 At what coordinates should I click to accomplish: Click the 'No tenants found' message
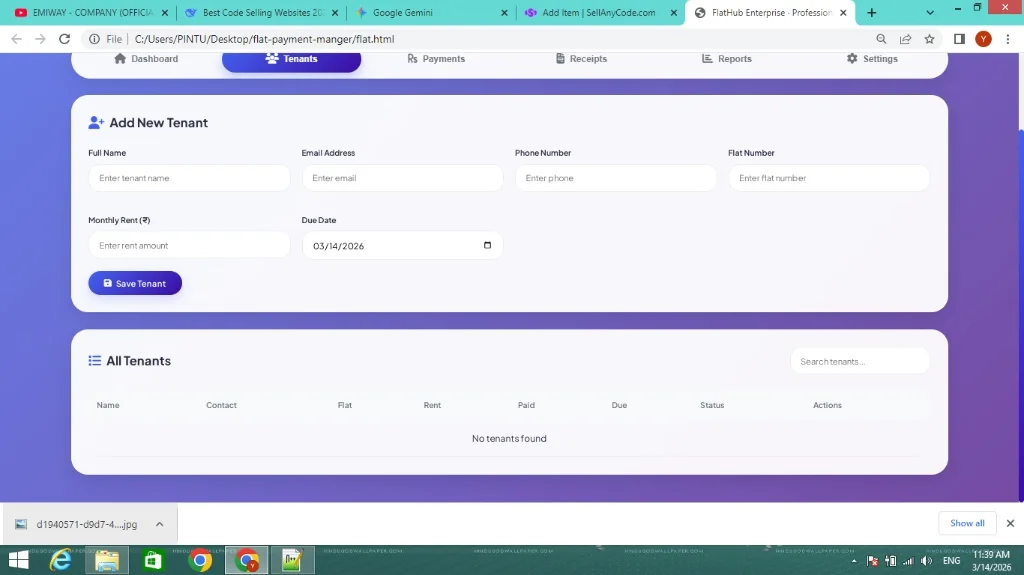[509, 438]
